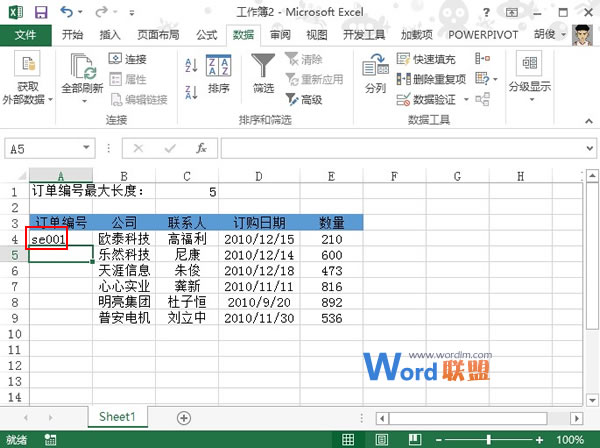The height and width of the screenshot is (448, 600).
Task: Open What-If Analysis dropdown arrow
Action: pyautogui.click(x=495, y=79)
